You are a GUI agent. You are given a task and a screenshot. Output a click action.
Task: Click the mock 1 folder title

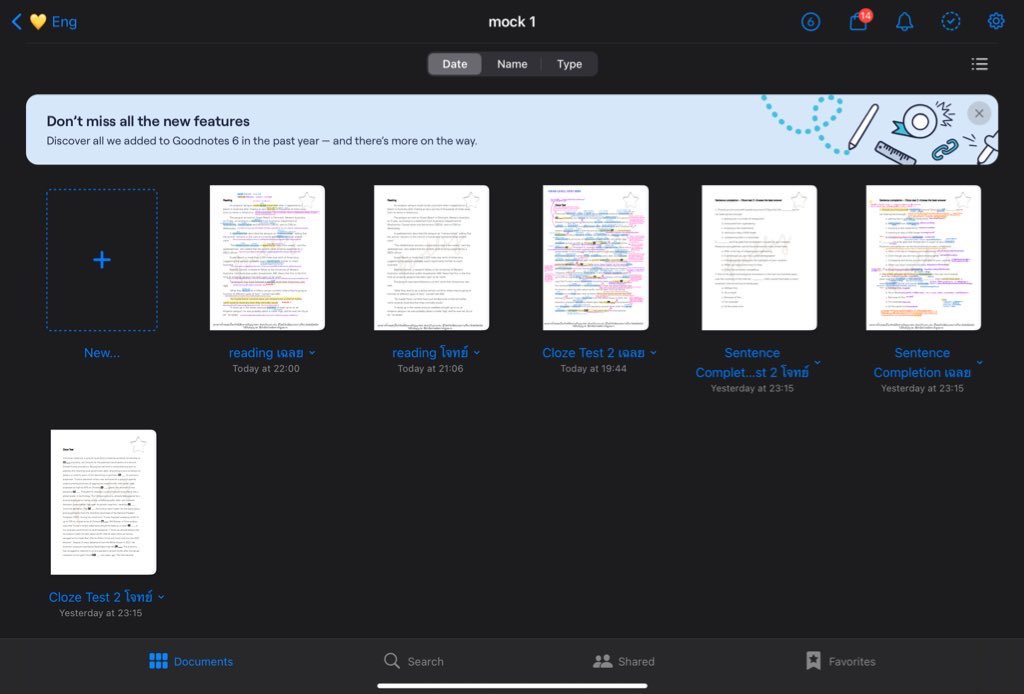(512, 22)
